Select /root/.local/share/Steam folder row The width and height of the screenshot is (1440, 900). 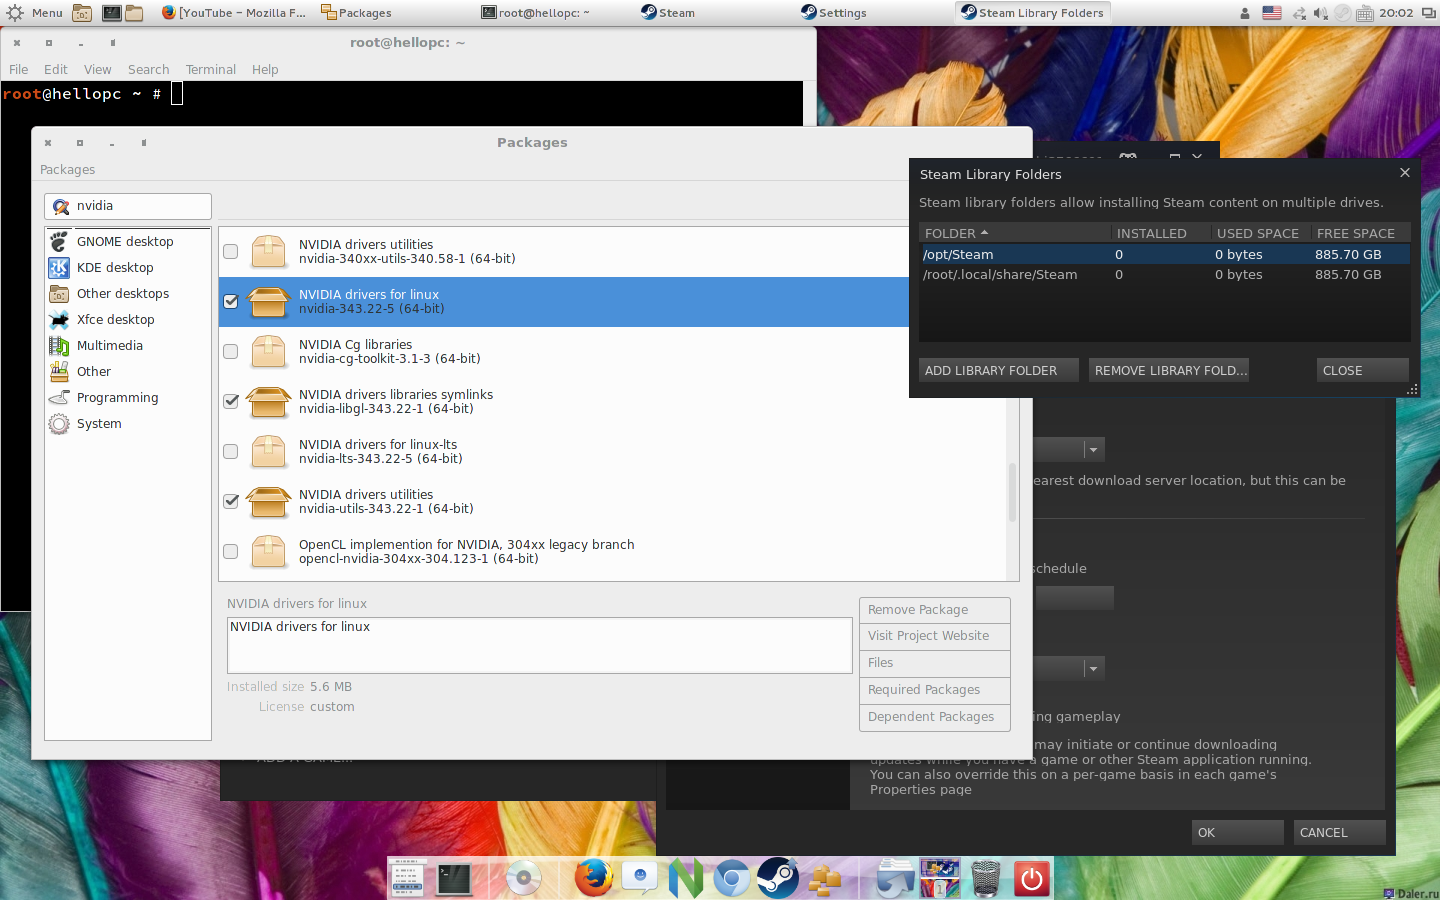click(x=1165, y=274)
